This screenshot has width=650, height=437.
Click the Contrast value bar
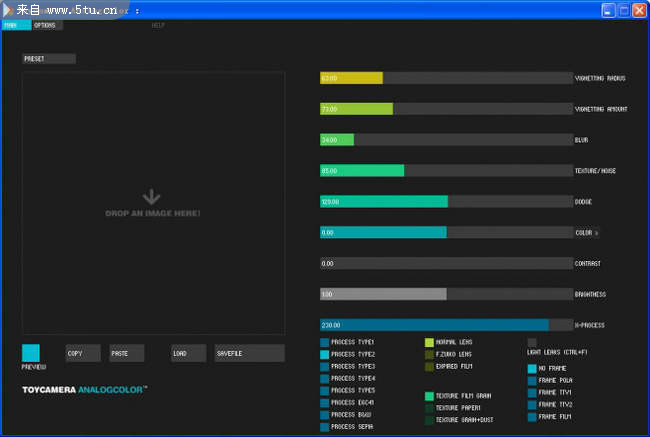click(445, 264)
